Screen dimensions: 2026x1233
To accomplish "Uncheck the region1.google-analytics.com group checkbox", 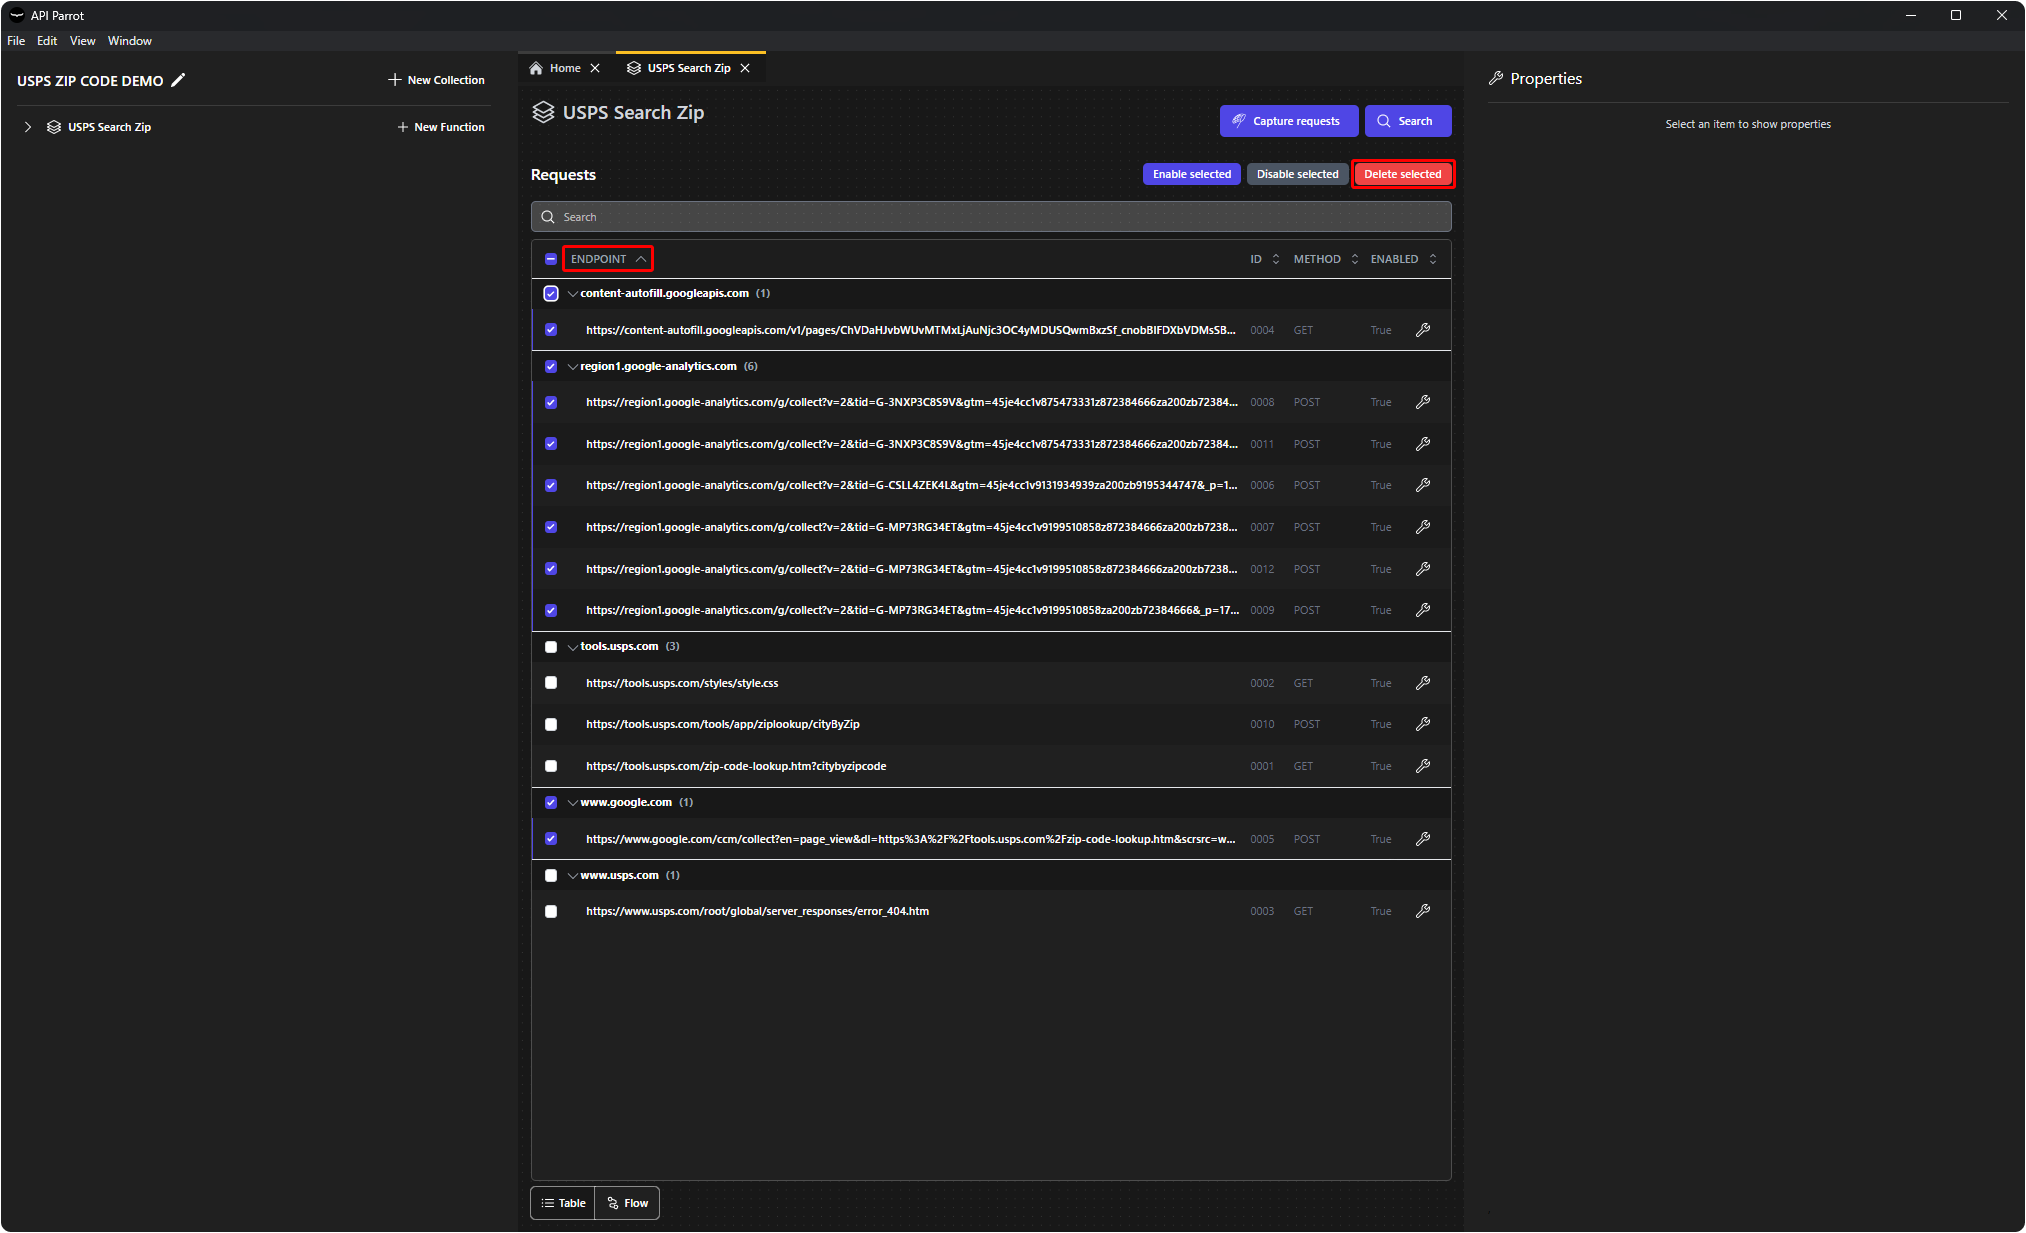I will click(x=551, y=366).
